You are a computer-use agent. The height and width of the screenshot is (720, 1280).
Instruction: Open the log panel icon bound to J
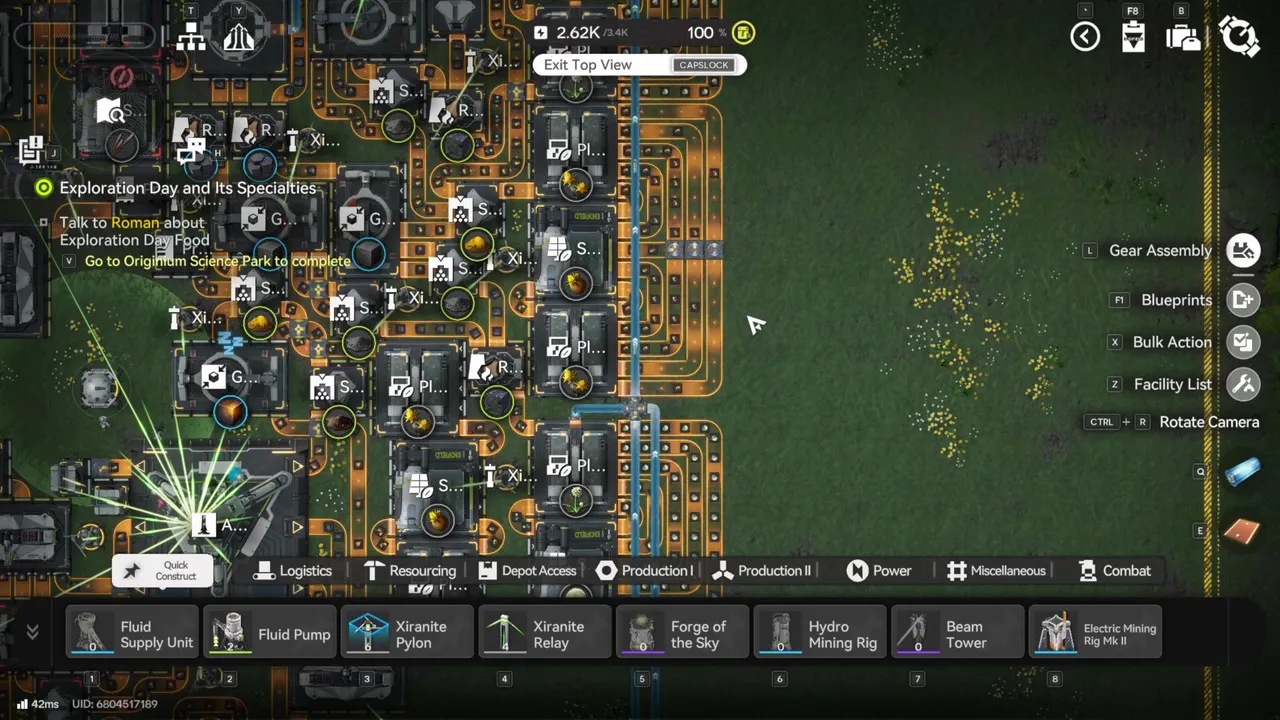[30, 150]
